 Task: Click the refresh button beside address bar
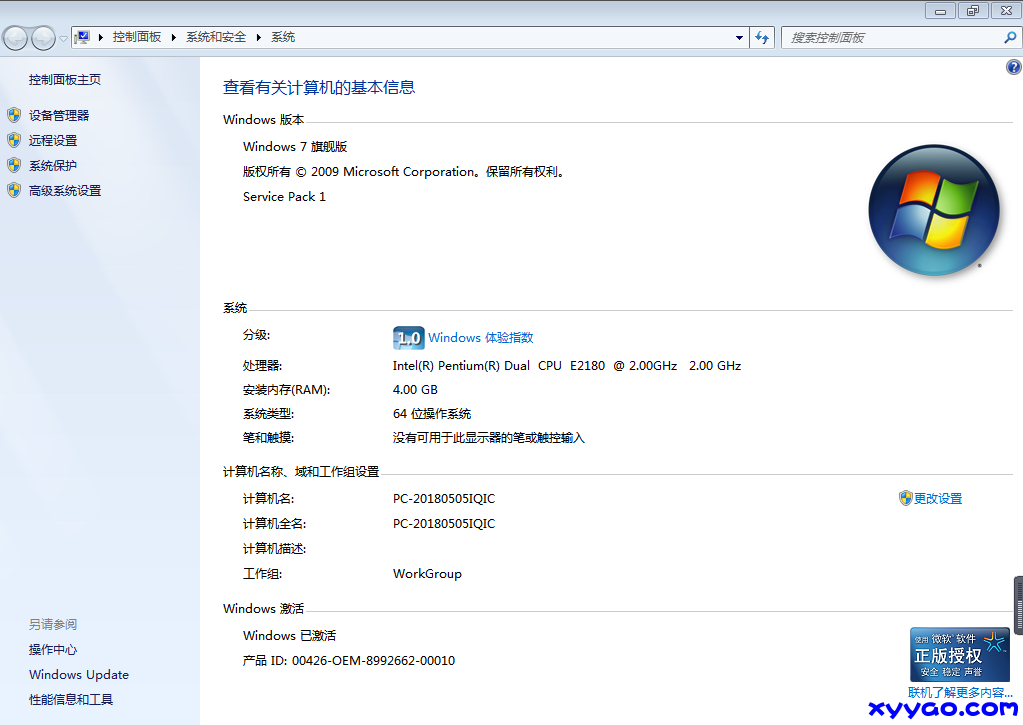pyautogui.click(x=762, y=37)
